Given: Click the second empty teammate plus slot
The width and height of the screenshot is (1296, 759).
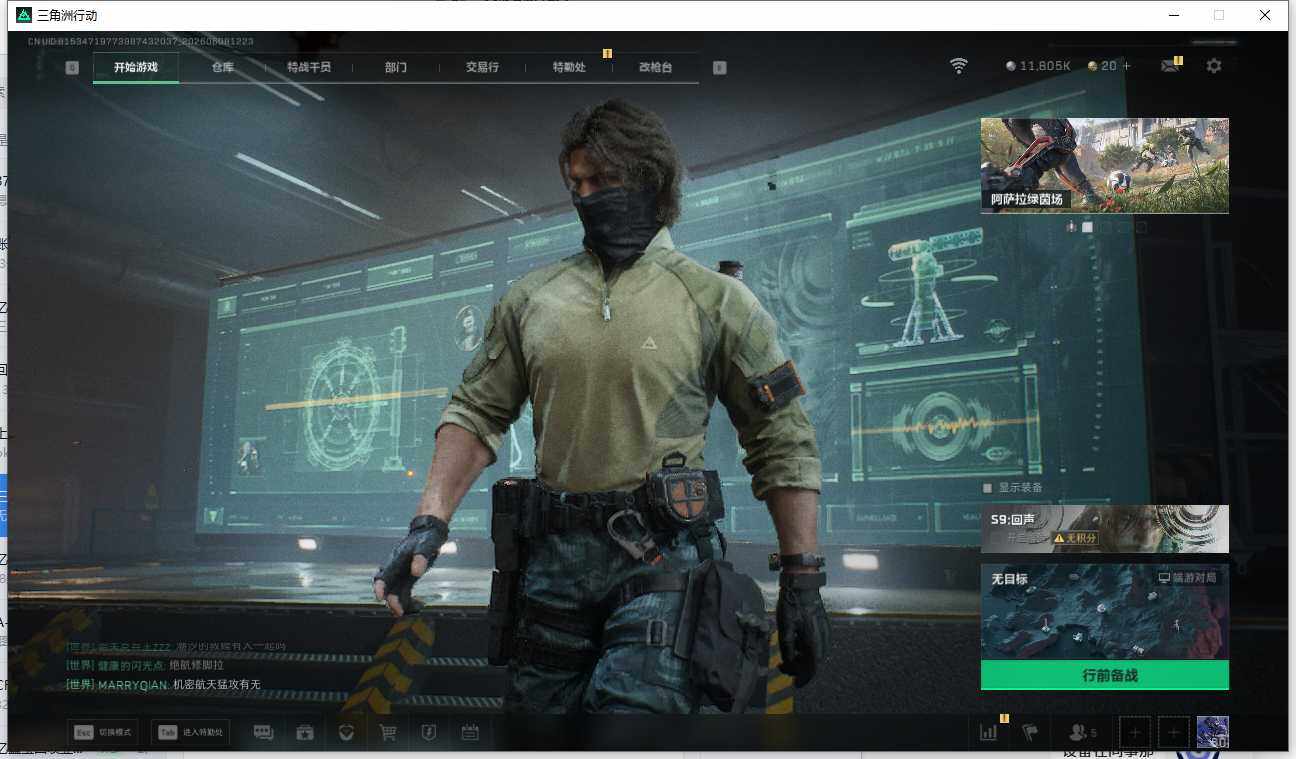Looking at the screenshot, I should pos(1174,732).
